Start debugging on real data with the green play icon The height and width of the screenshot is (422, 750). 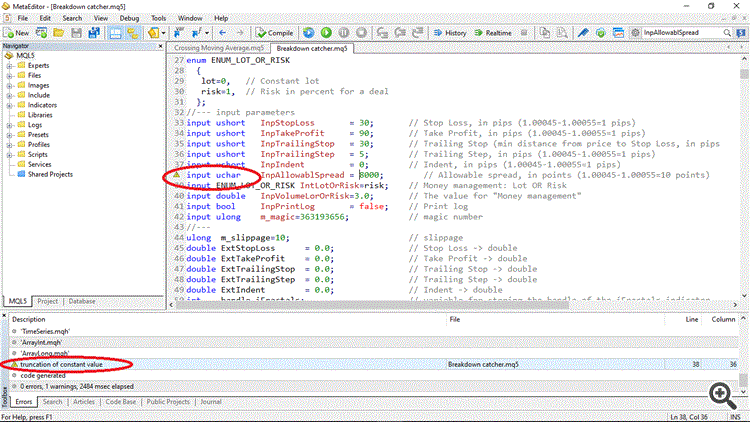click(x=326, y=33)
